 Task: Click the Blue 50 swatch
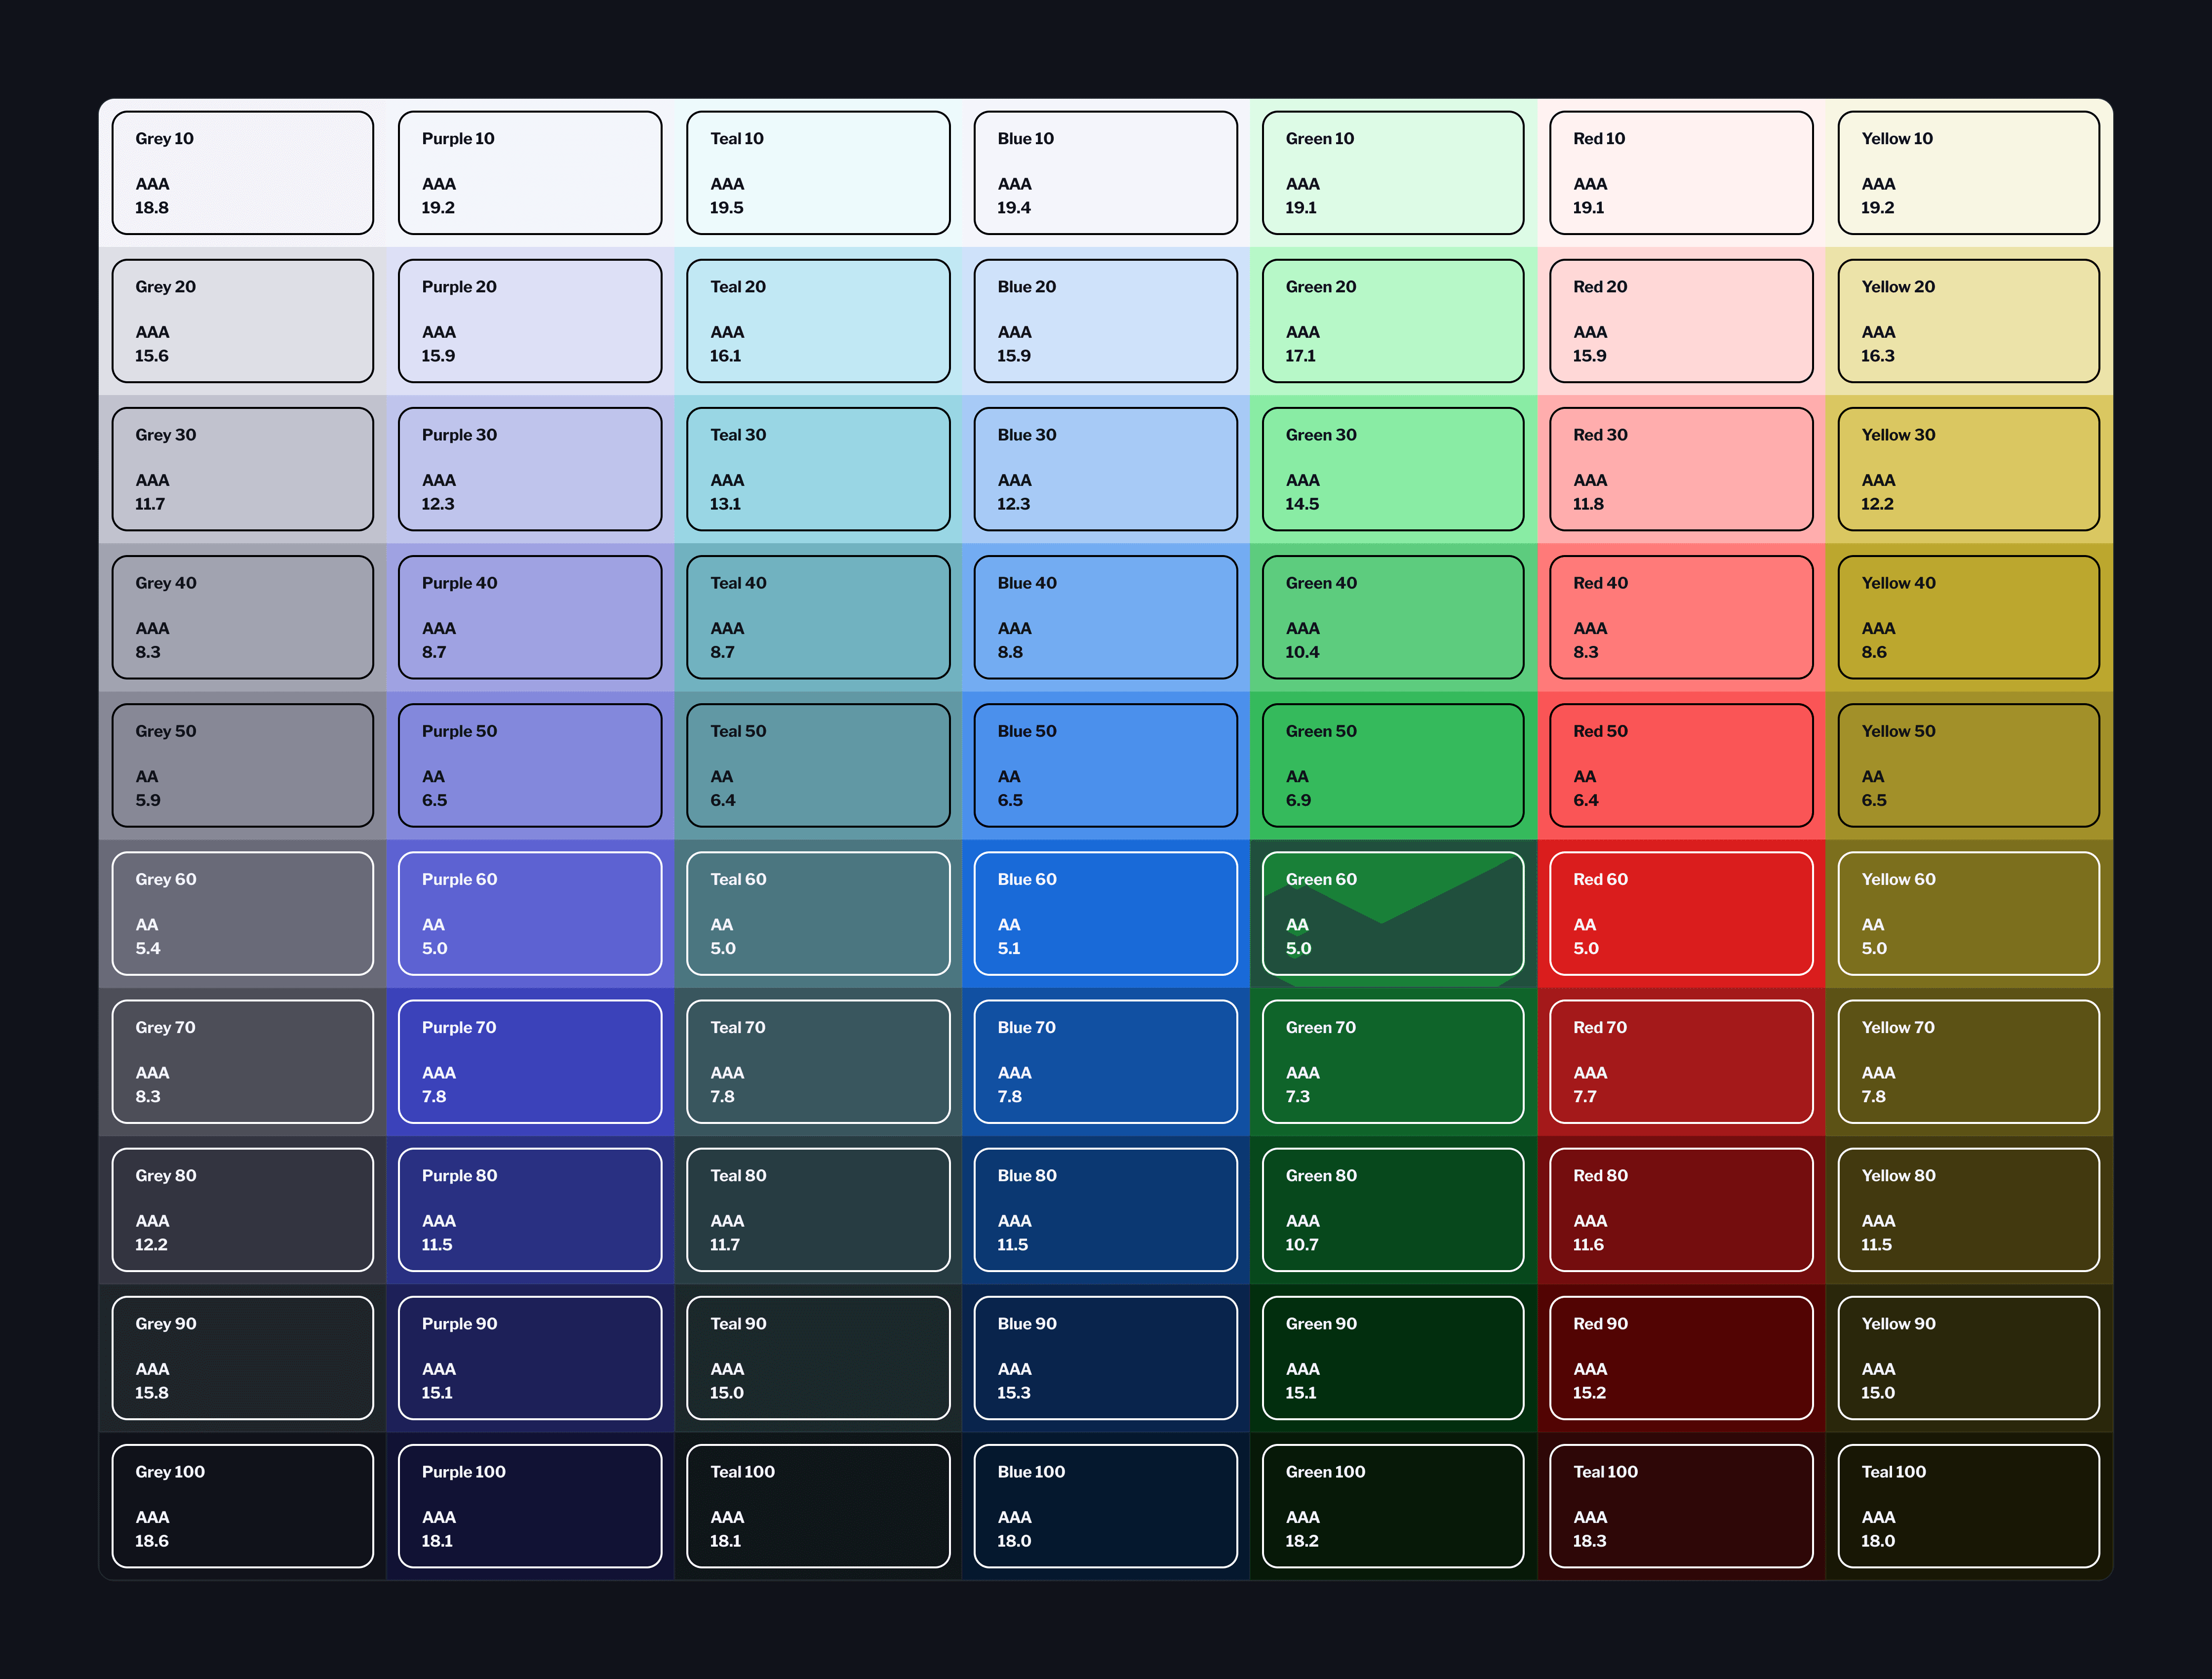(x=1105, y=765)
